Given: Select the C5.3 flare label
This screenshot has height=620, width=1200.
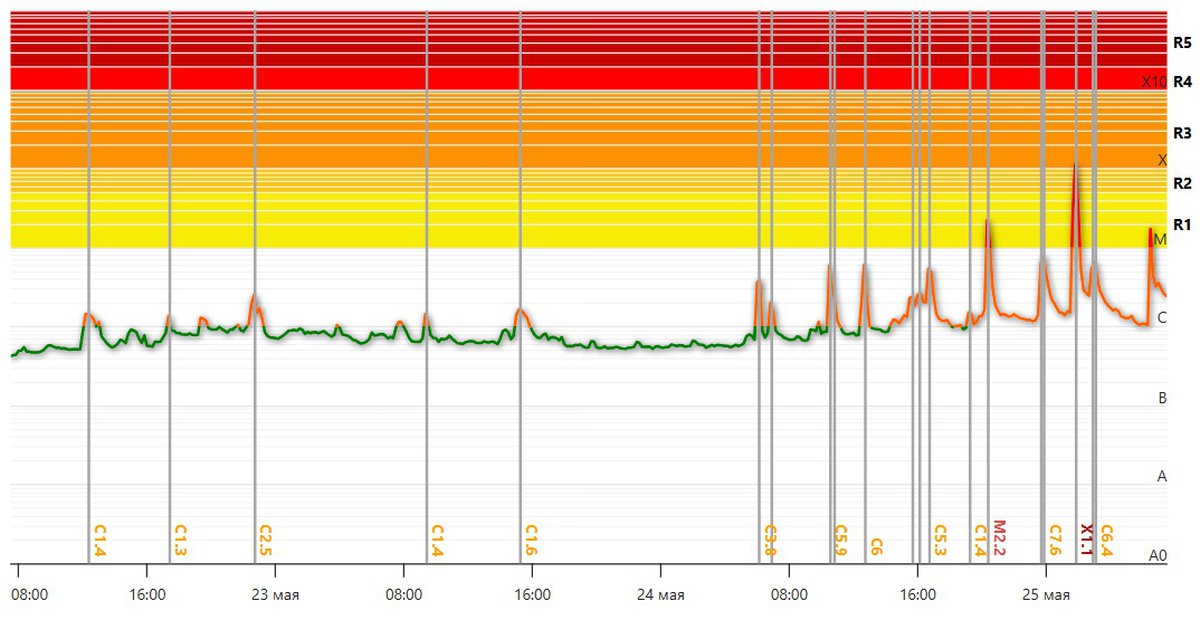Looking at the screenshot, I should point(940,539).
